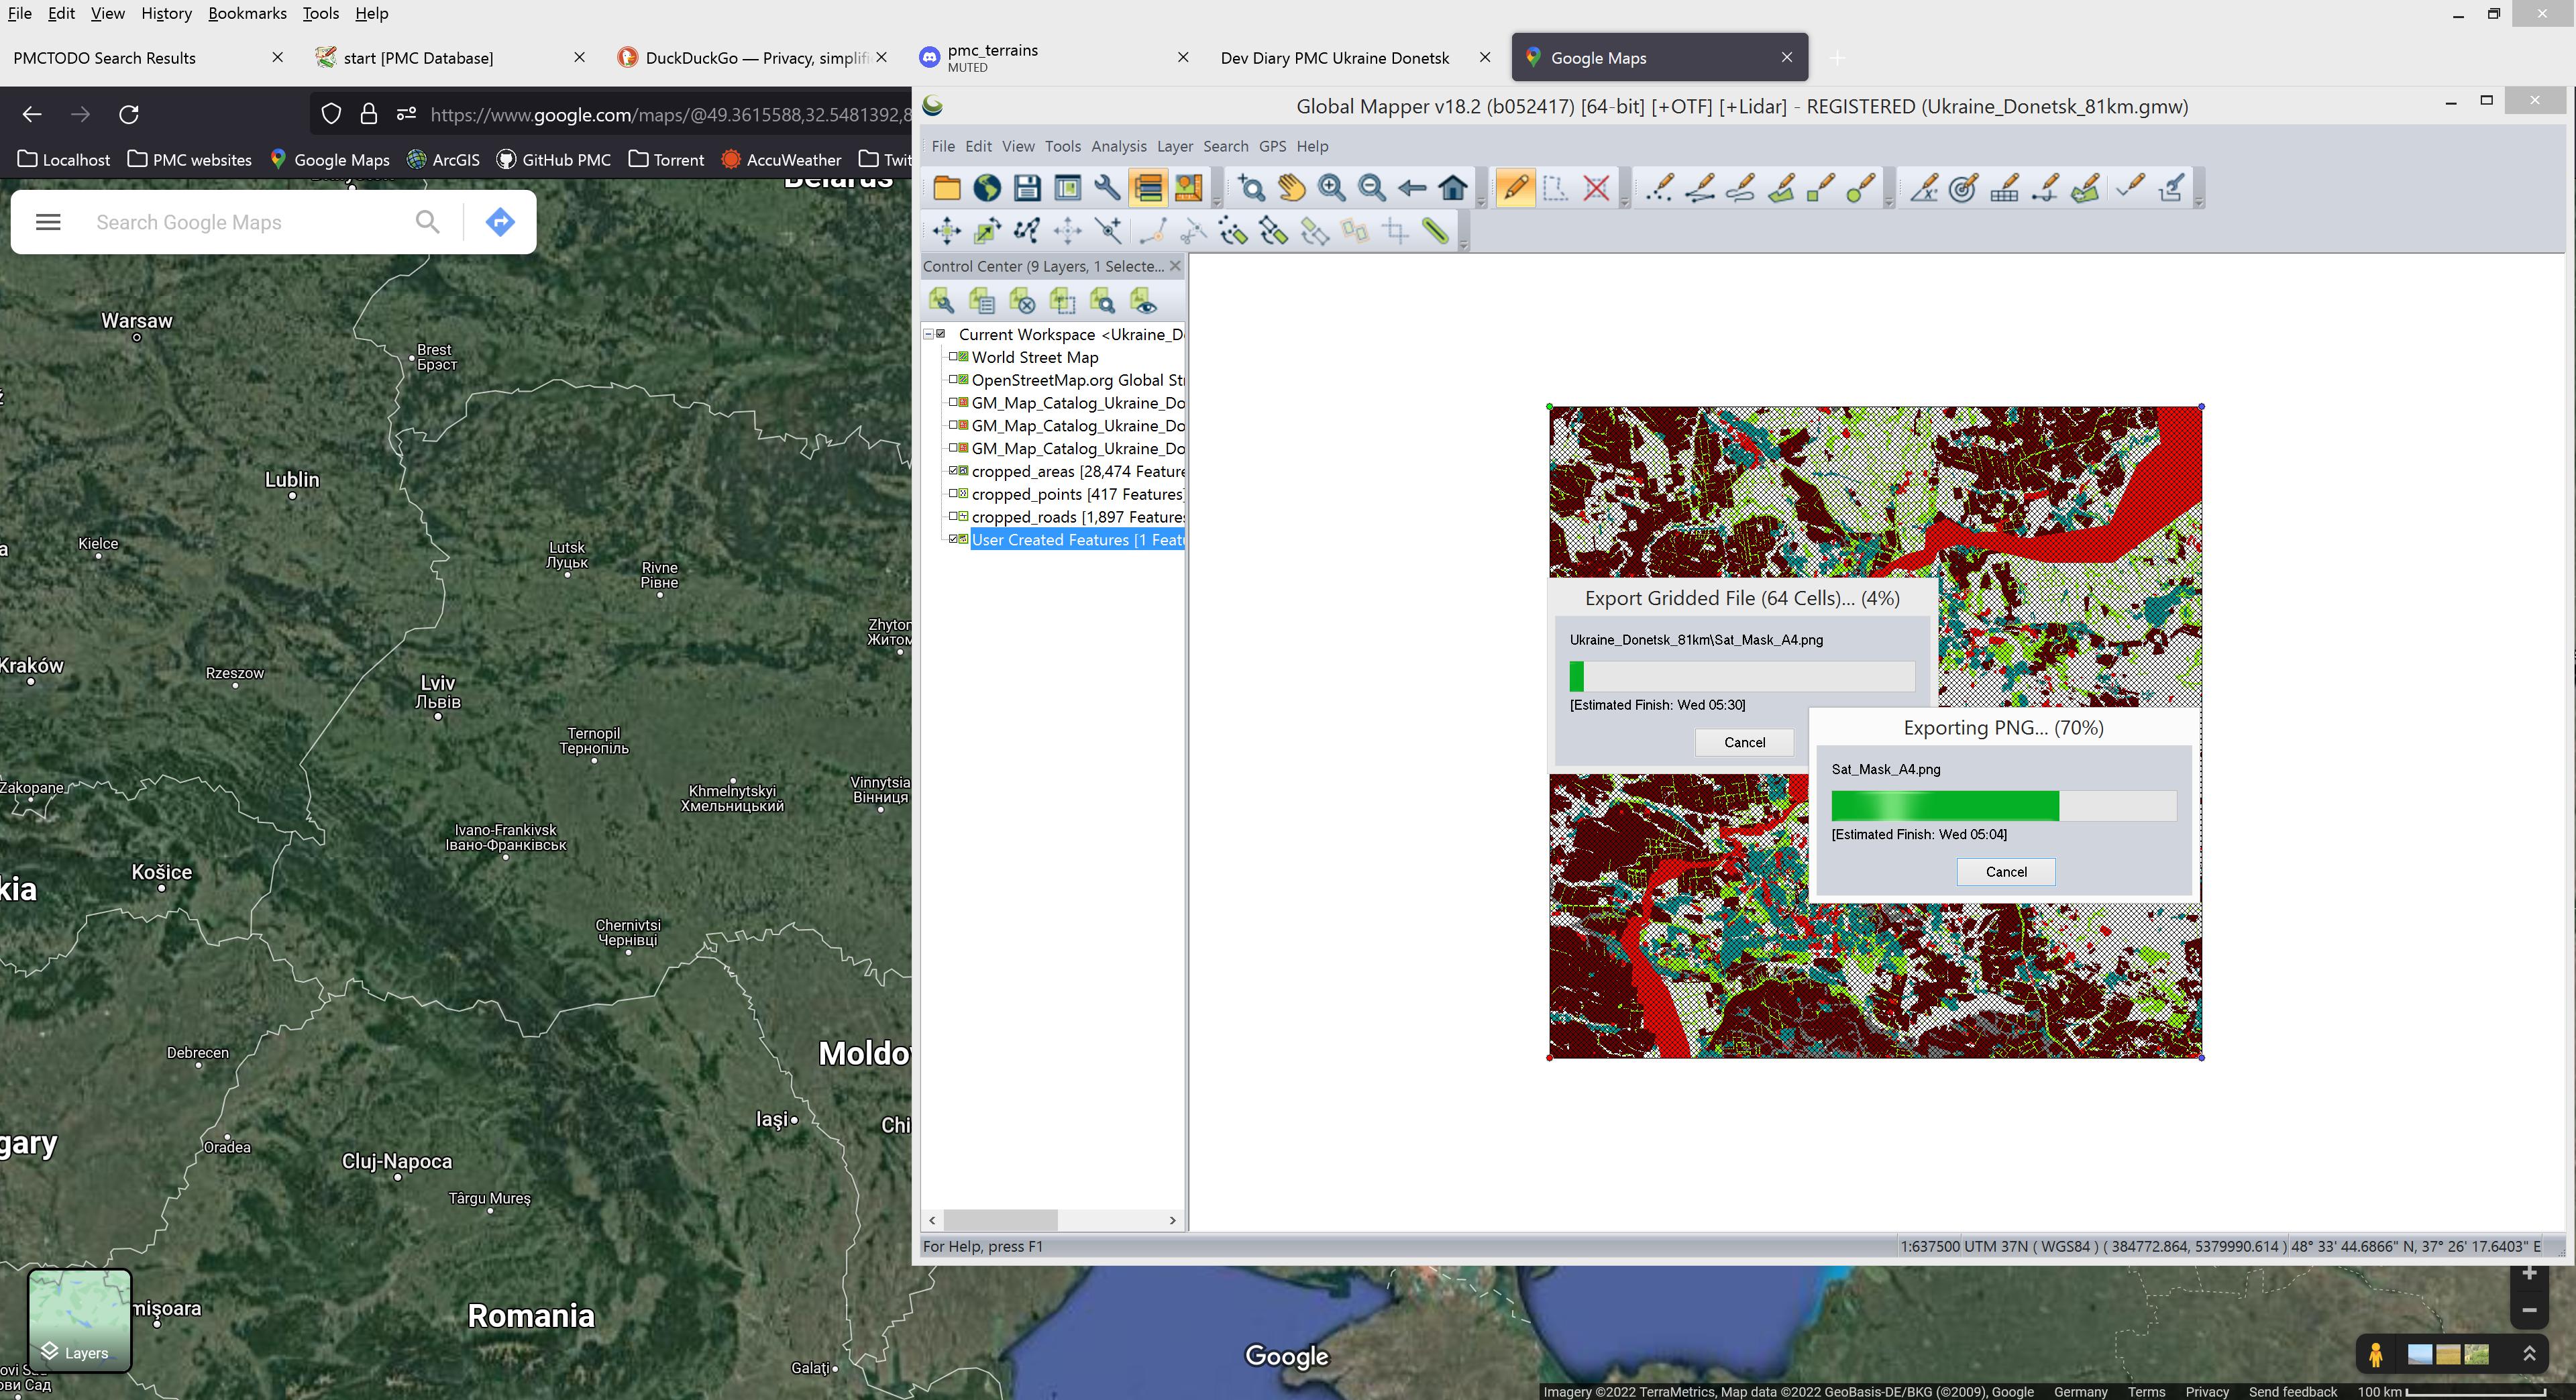Click the Exporting PNG progress bar
Screen dimensions: 2576x1400
tap(2004, 805)
